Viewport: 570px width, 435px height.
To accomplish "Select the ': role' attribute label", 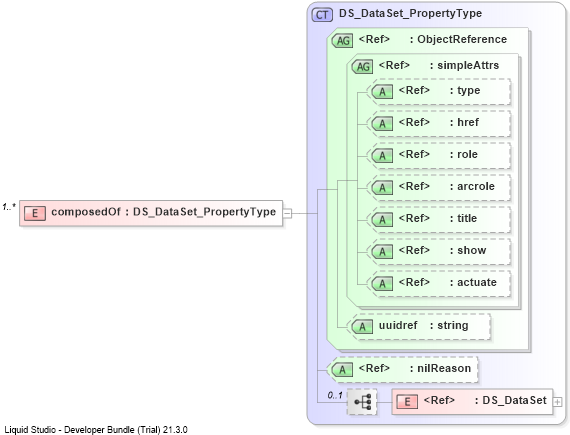I will (x=463, y=154).
